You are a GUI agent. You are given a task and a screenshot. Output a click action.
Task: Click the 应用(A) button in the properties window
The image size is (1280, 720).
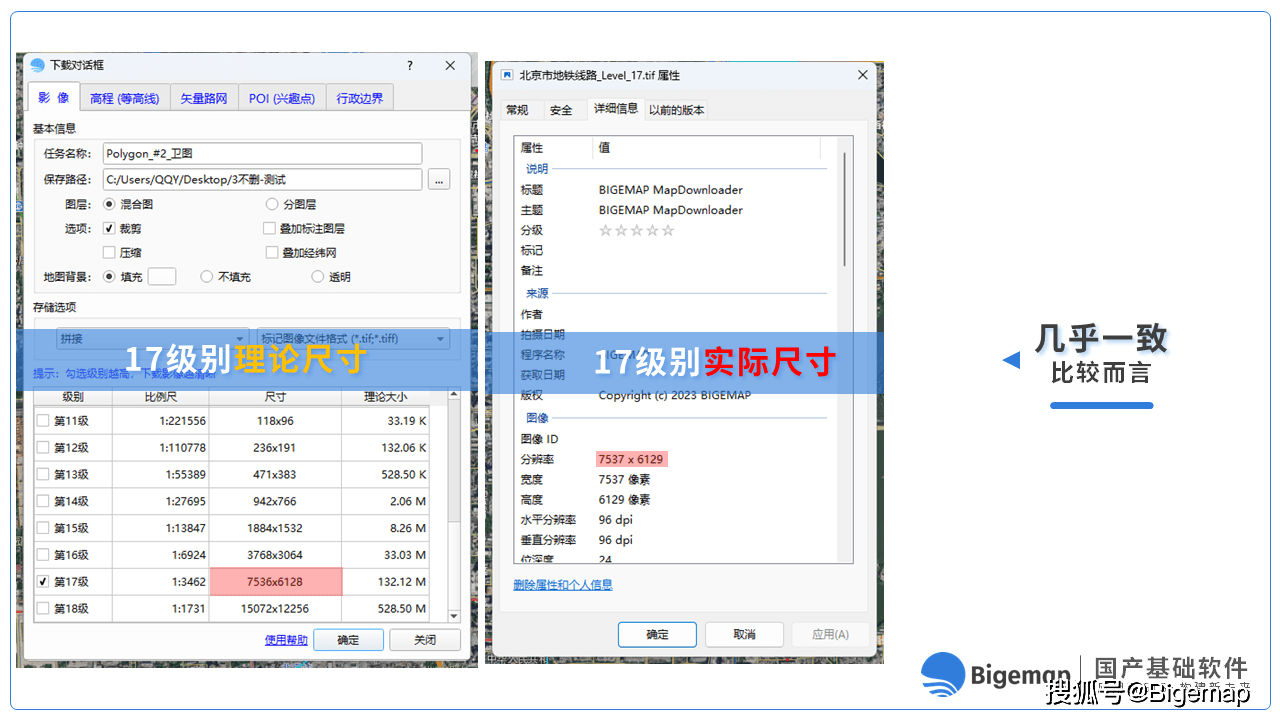[x=830, y=634]
